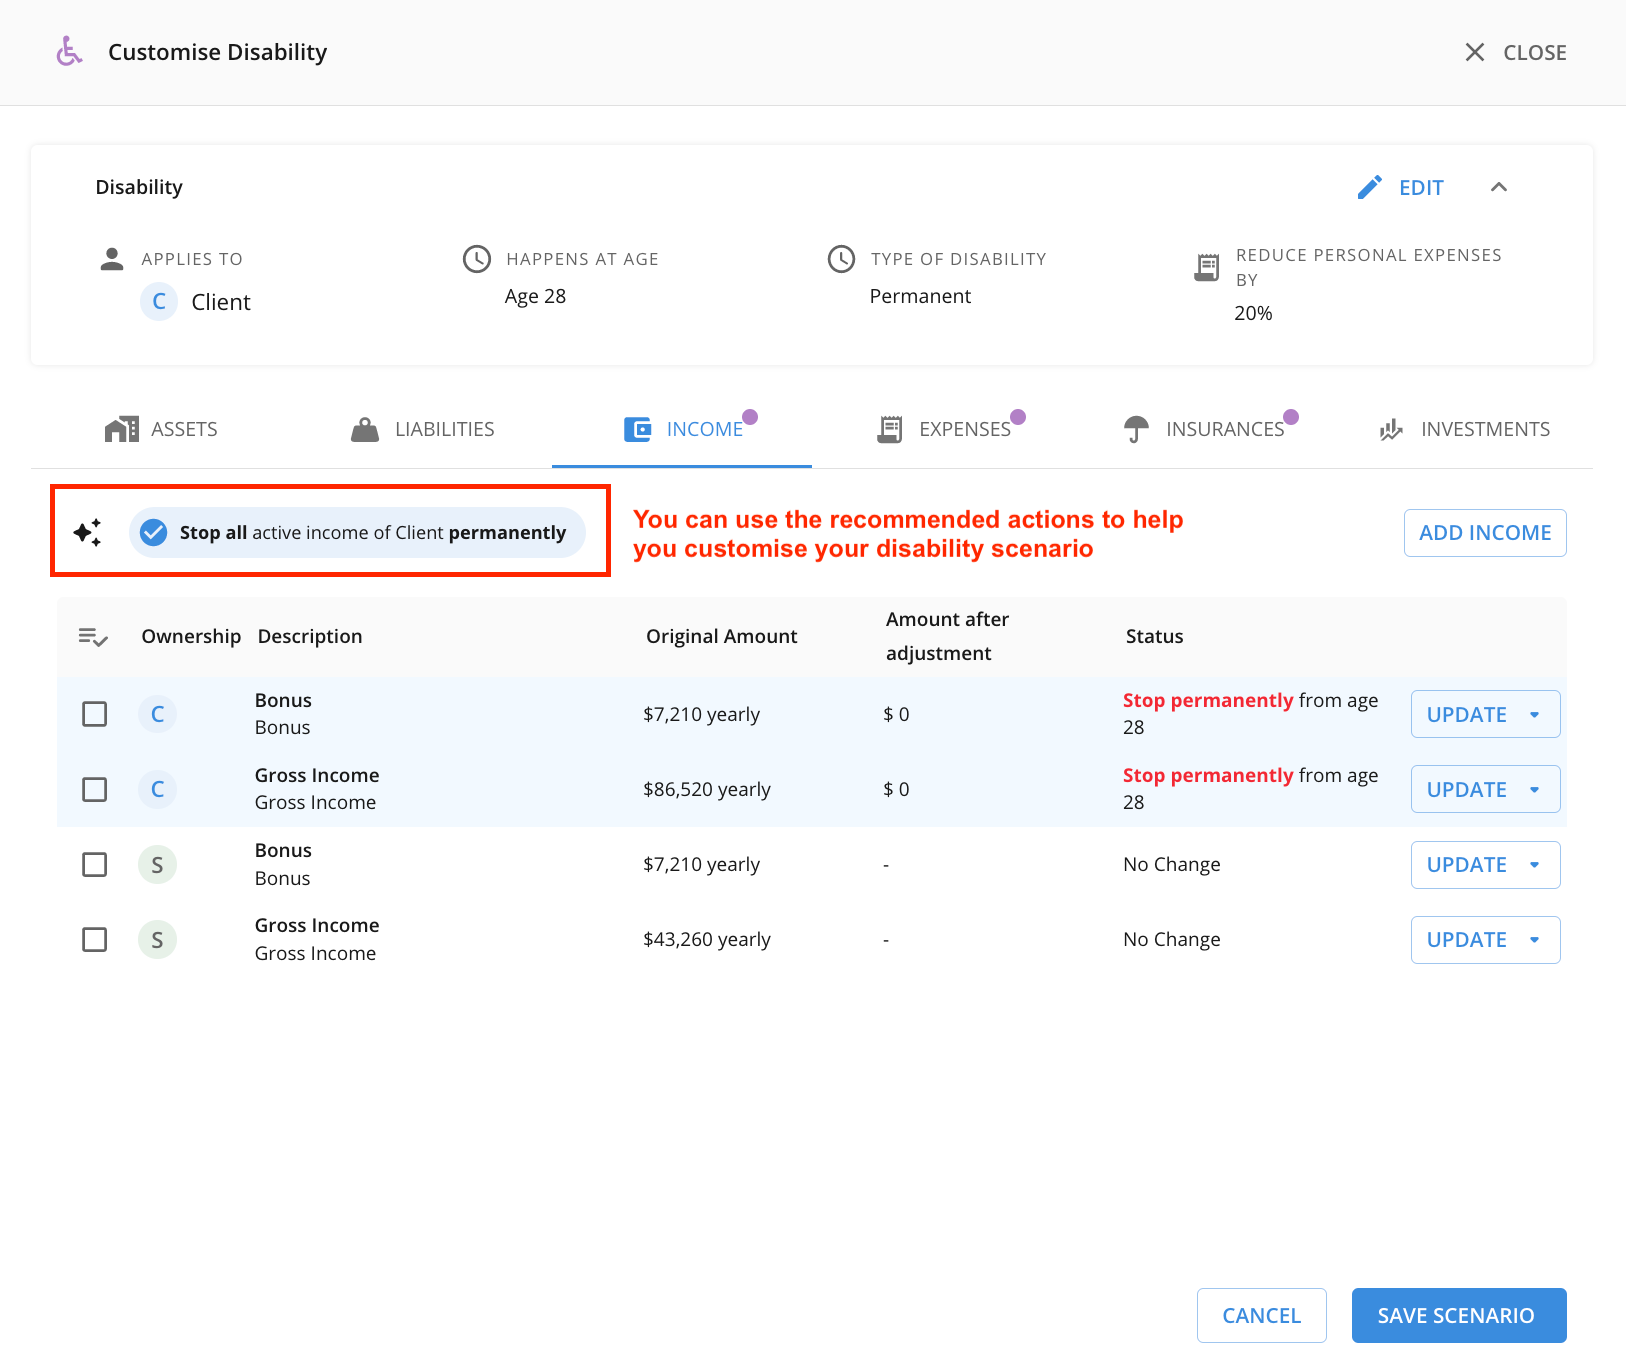Close the Customise Disability dialog
The height and width of the screenshot is (1370, 1626).
[1515, 53]
